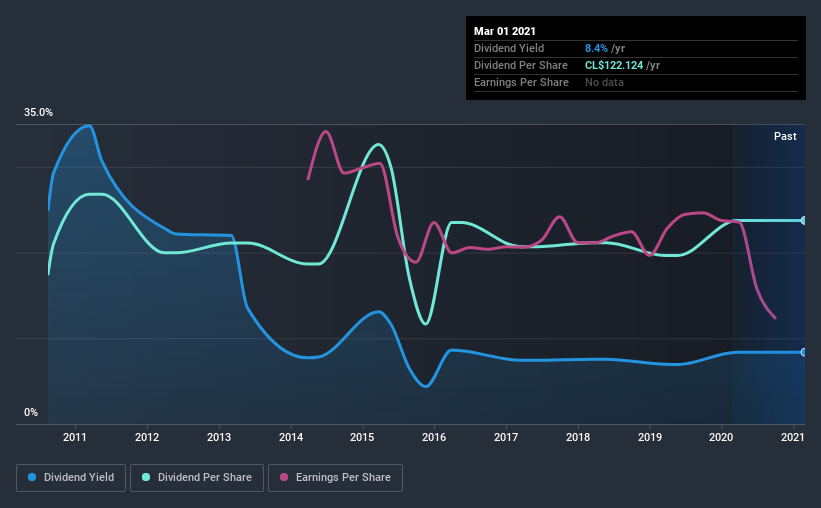Click the Past region label
This screenshot has width=821, height=508.
[785, 136]
